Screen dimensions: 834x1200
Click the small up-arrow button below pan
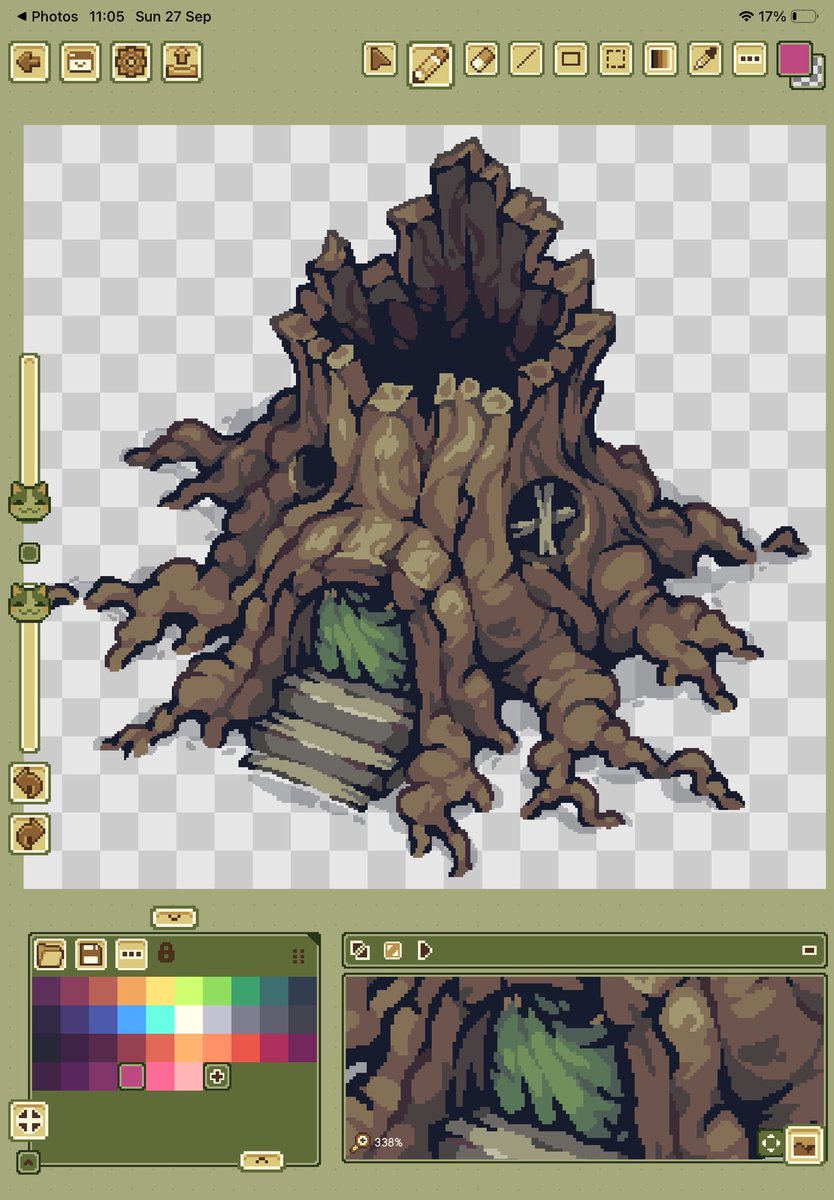pyautogui.click(x=28, y=1163)
